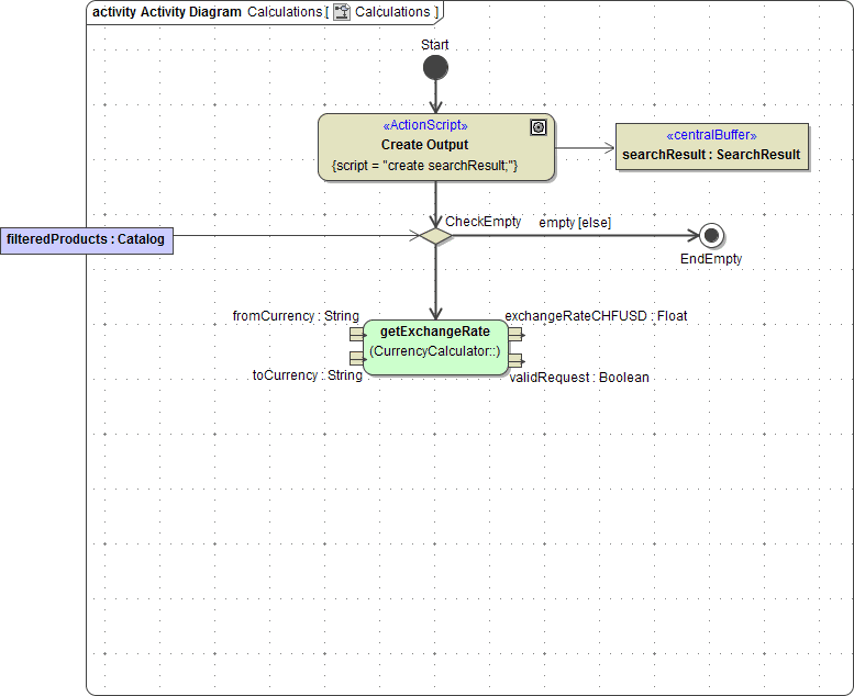
Task: Select the Start initial node circle
Action: (434, 69)
